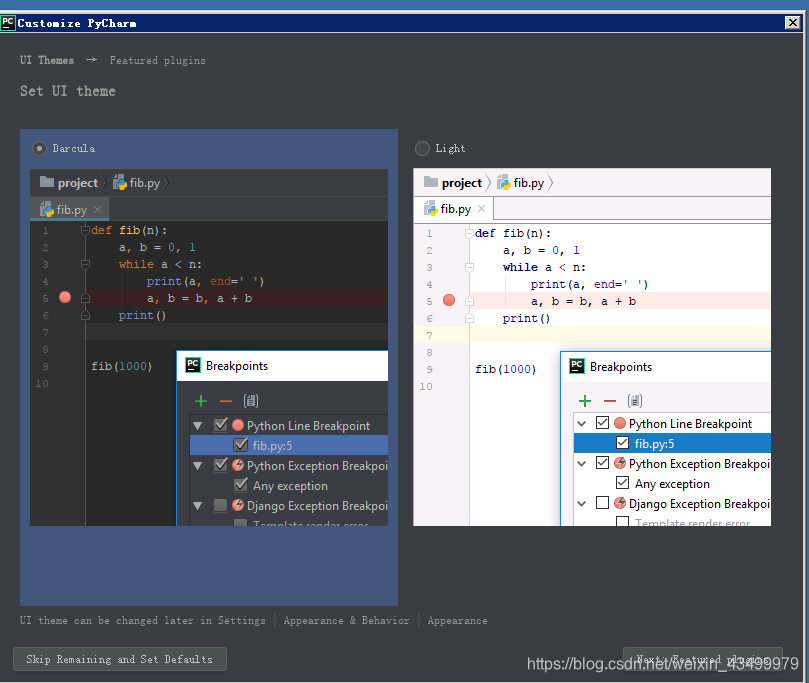809x683 pixels.
Task: Click the group-by icon in Light Breakpoints toolbar
Action: tap(635, 401)
